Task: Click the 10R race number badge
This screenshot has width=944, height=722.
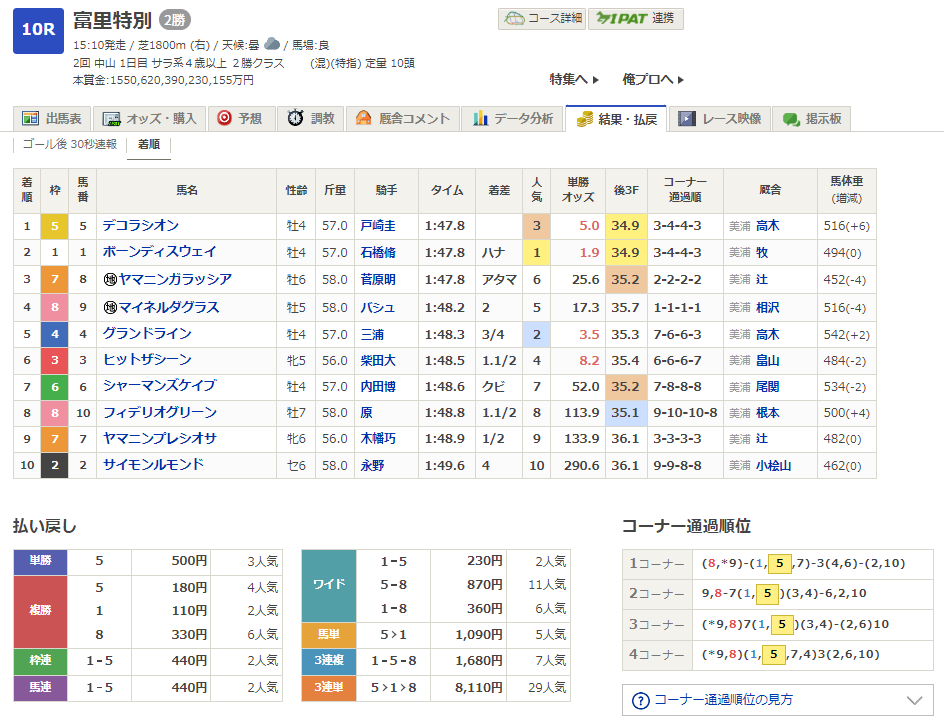Action: (38, 29)
